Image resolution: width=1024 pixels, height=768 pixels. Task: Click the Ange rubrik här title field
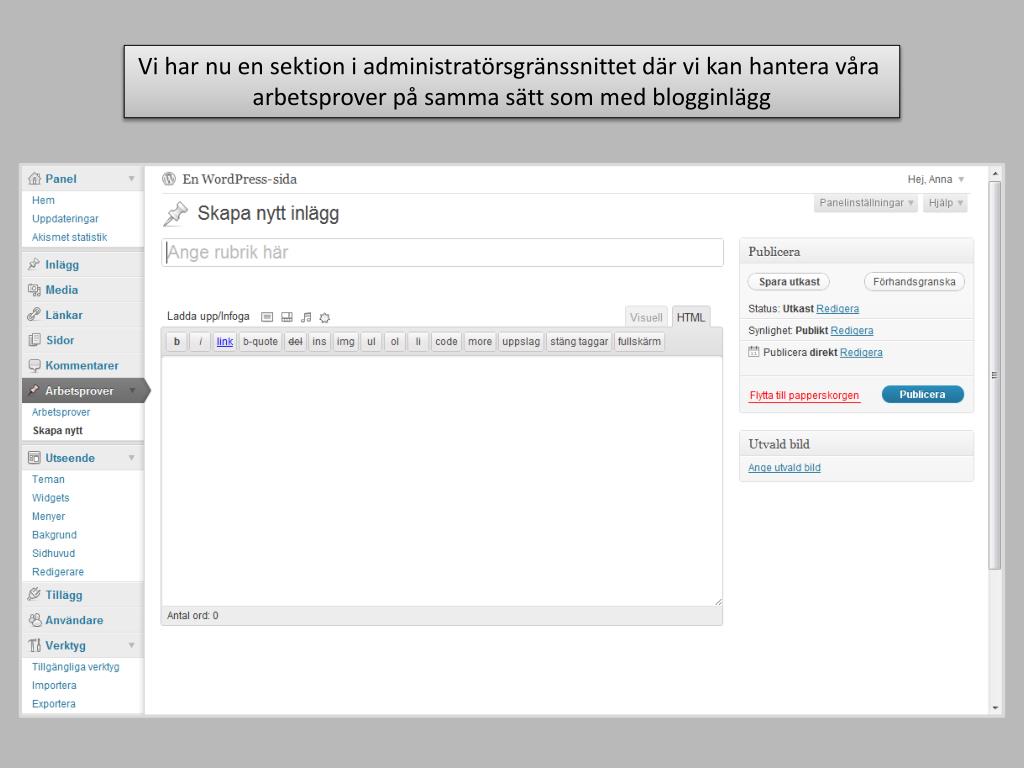[x=442, y=252]
